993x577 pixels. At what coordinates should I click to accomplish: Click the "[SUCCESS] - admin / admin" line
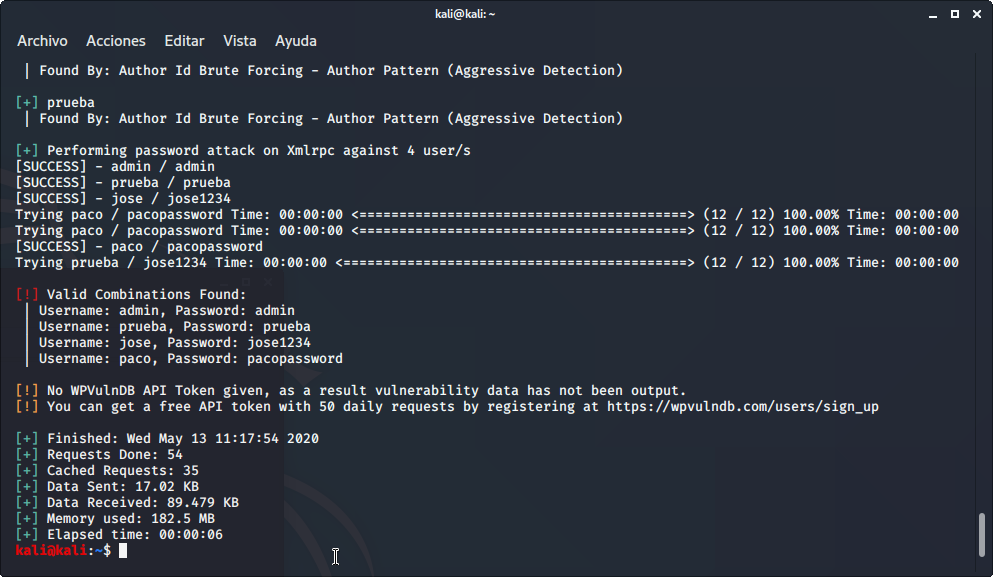click(115, 167)
